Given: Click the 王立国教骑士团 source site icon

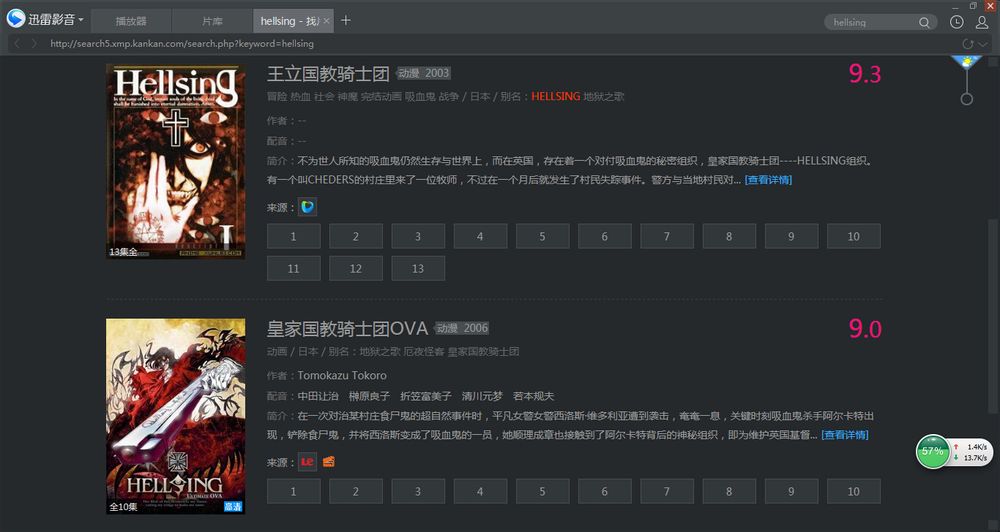Looking at the screenshot, I should pos(307,207).
